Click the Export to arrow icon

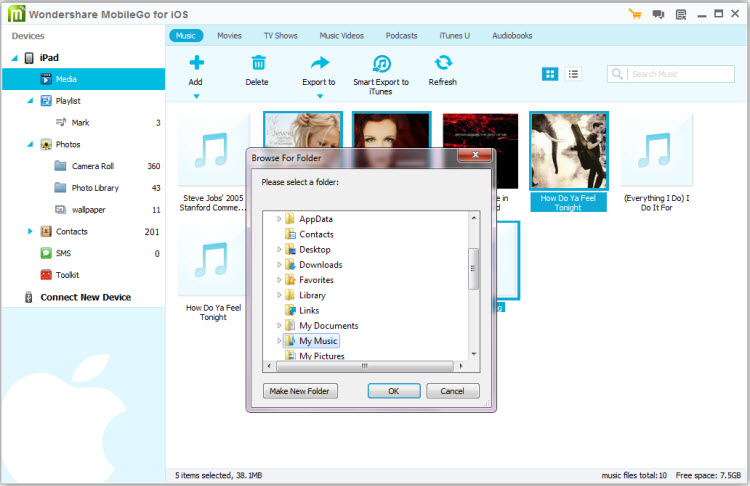click(320, 63)
